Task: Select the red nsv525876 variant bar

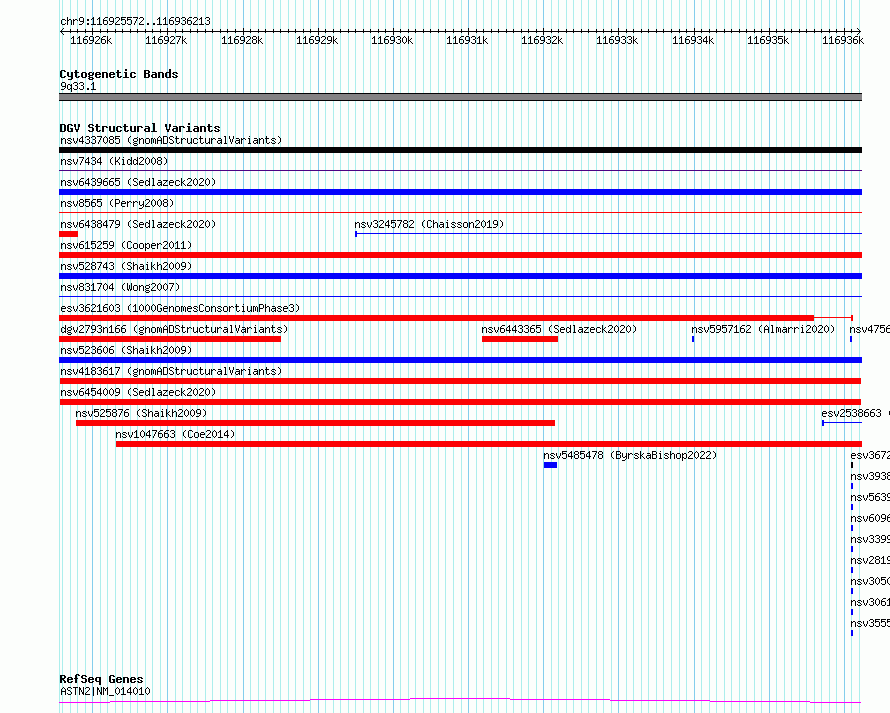Action: pos(316,423)
